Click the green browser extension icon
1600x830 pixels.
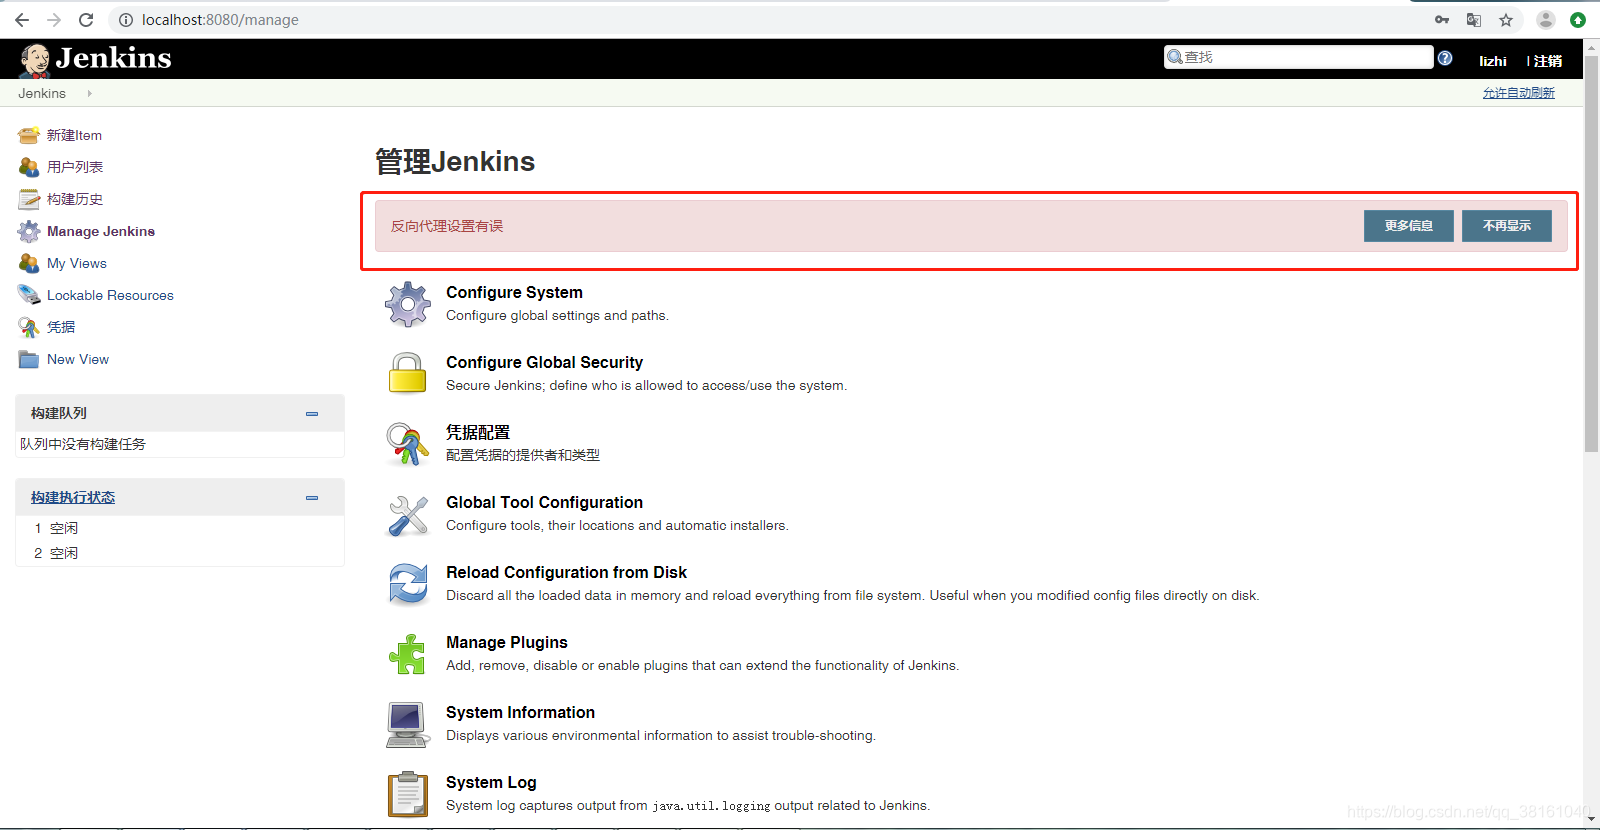point(1578,20)
